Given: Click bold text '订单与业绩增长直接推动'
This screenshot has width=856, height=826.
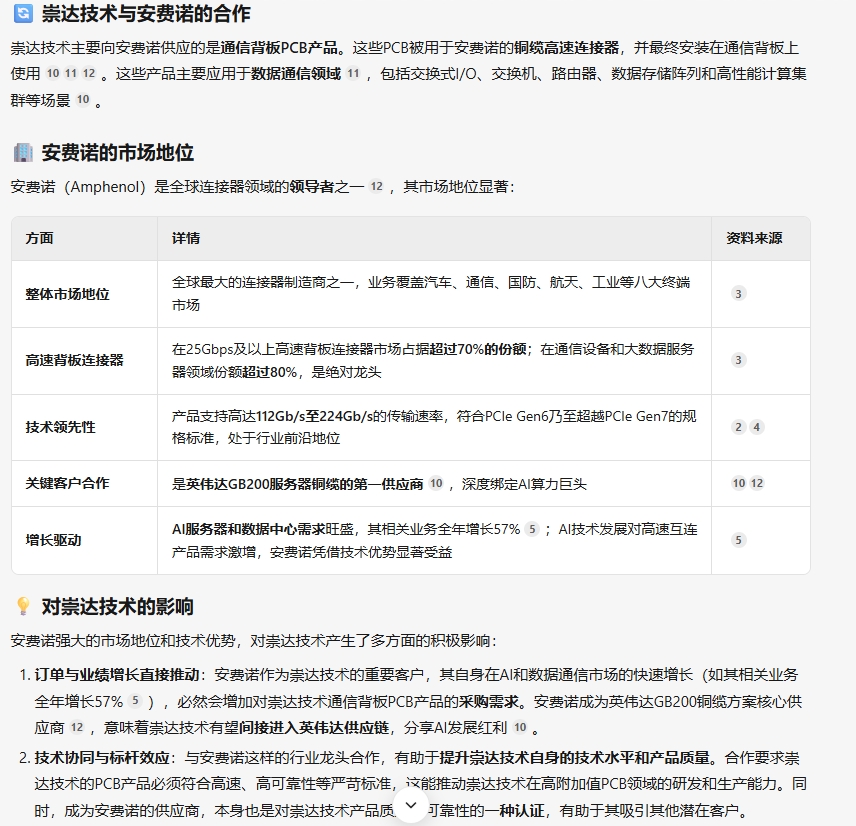Looking at the screenshot, I should (117, 675).
